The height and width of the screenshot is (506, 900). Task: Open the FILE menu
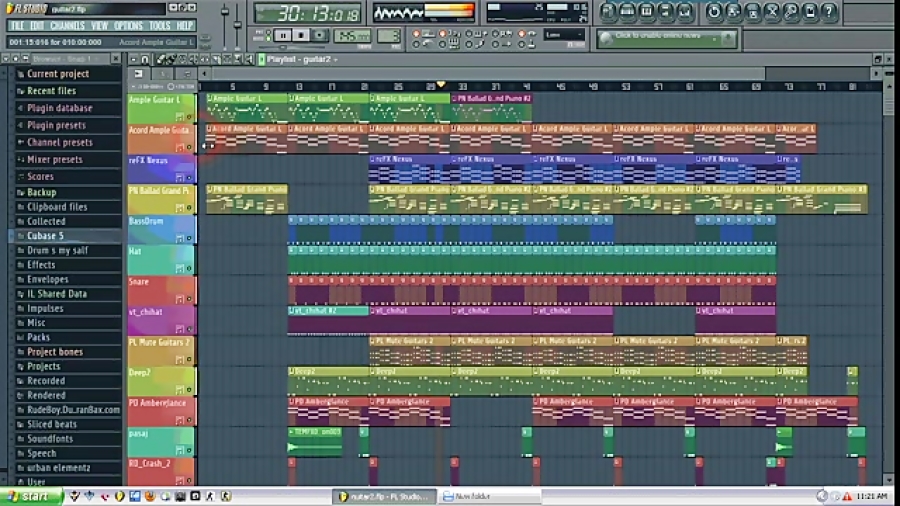[x=17, y=26]
